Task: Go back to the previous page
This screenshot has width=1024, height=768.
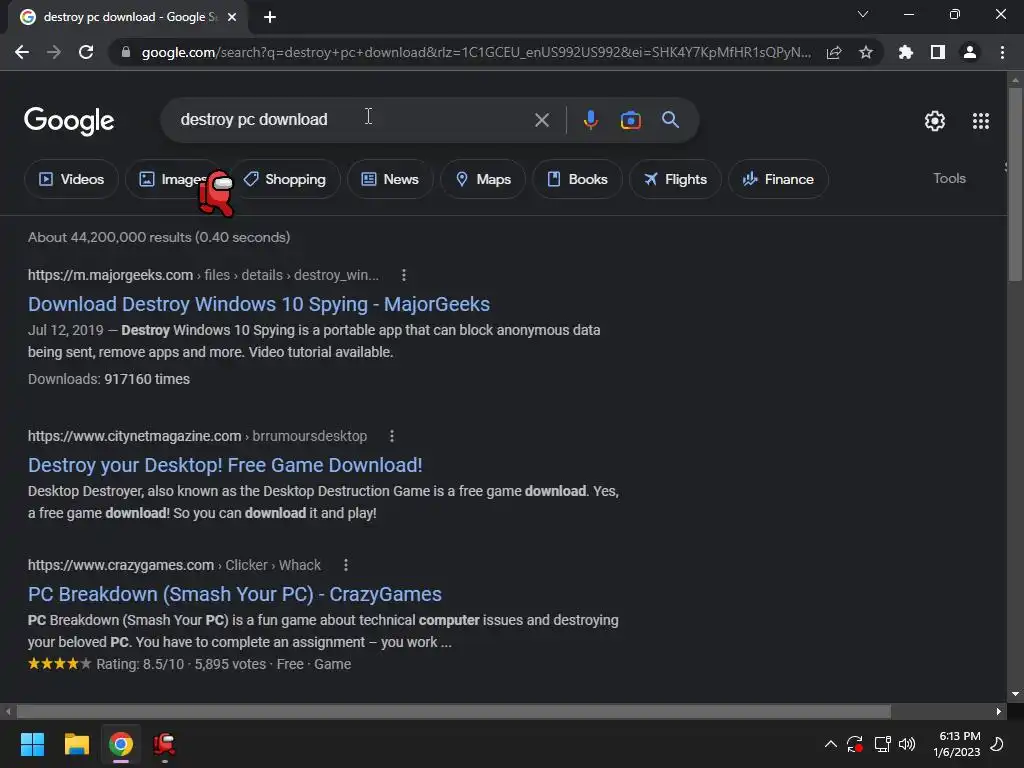Action: (x=22, y=52)
